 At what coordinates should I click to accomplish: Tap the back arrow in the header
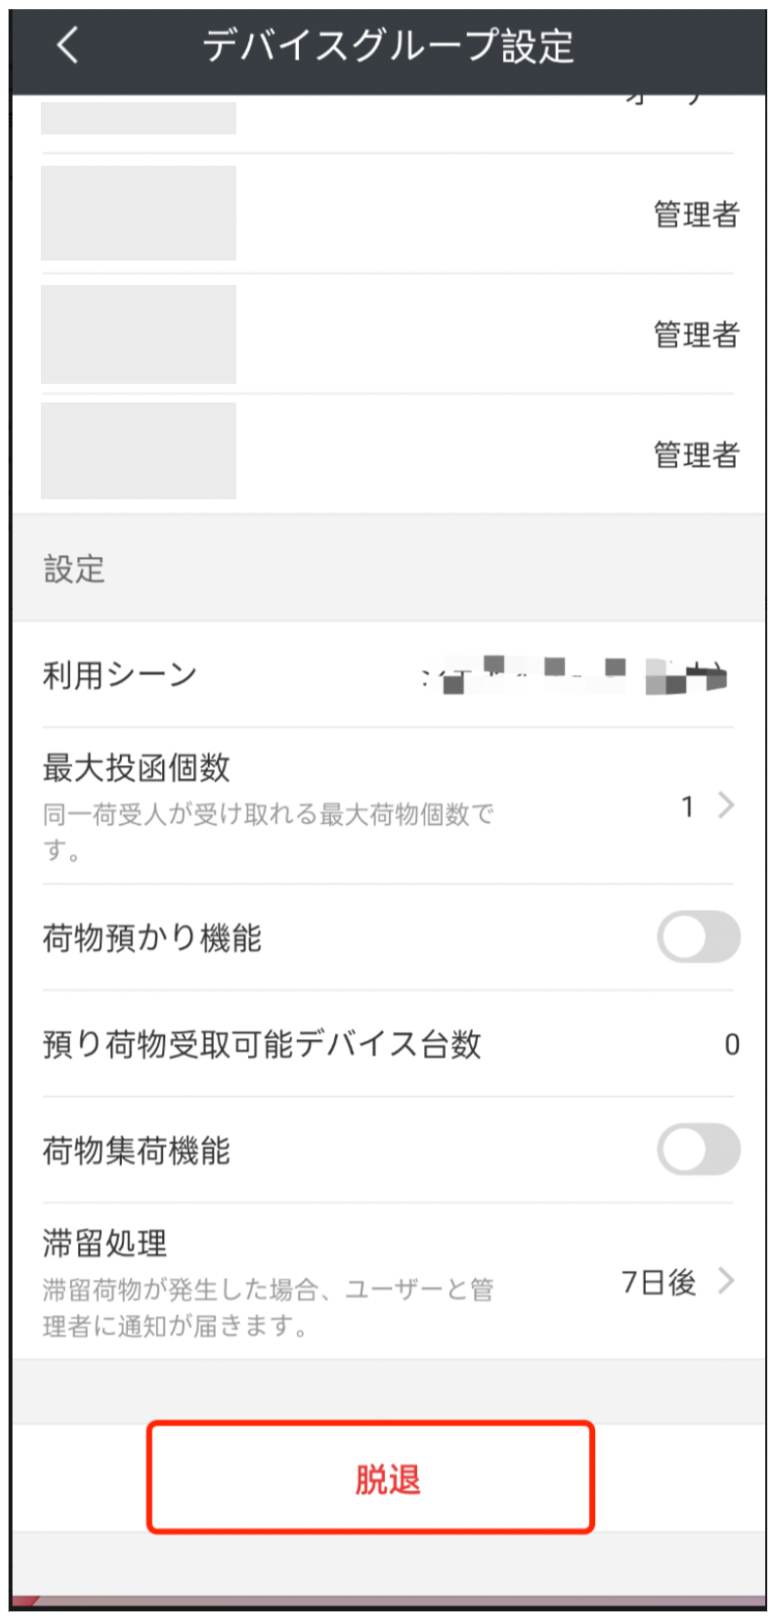(x=68, y=46)
